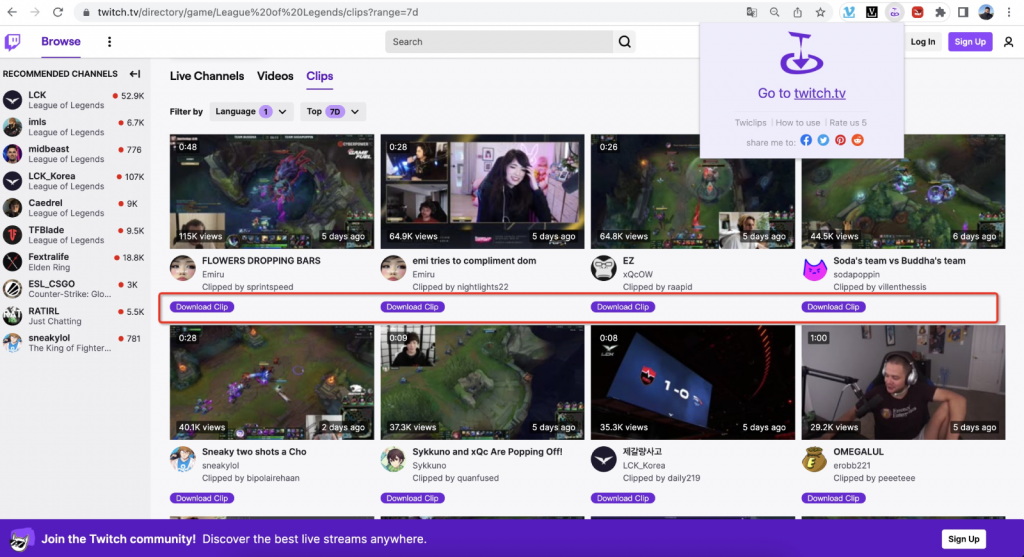Open the Chrome three-dot menu

(x=1009, y=12)
